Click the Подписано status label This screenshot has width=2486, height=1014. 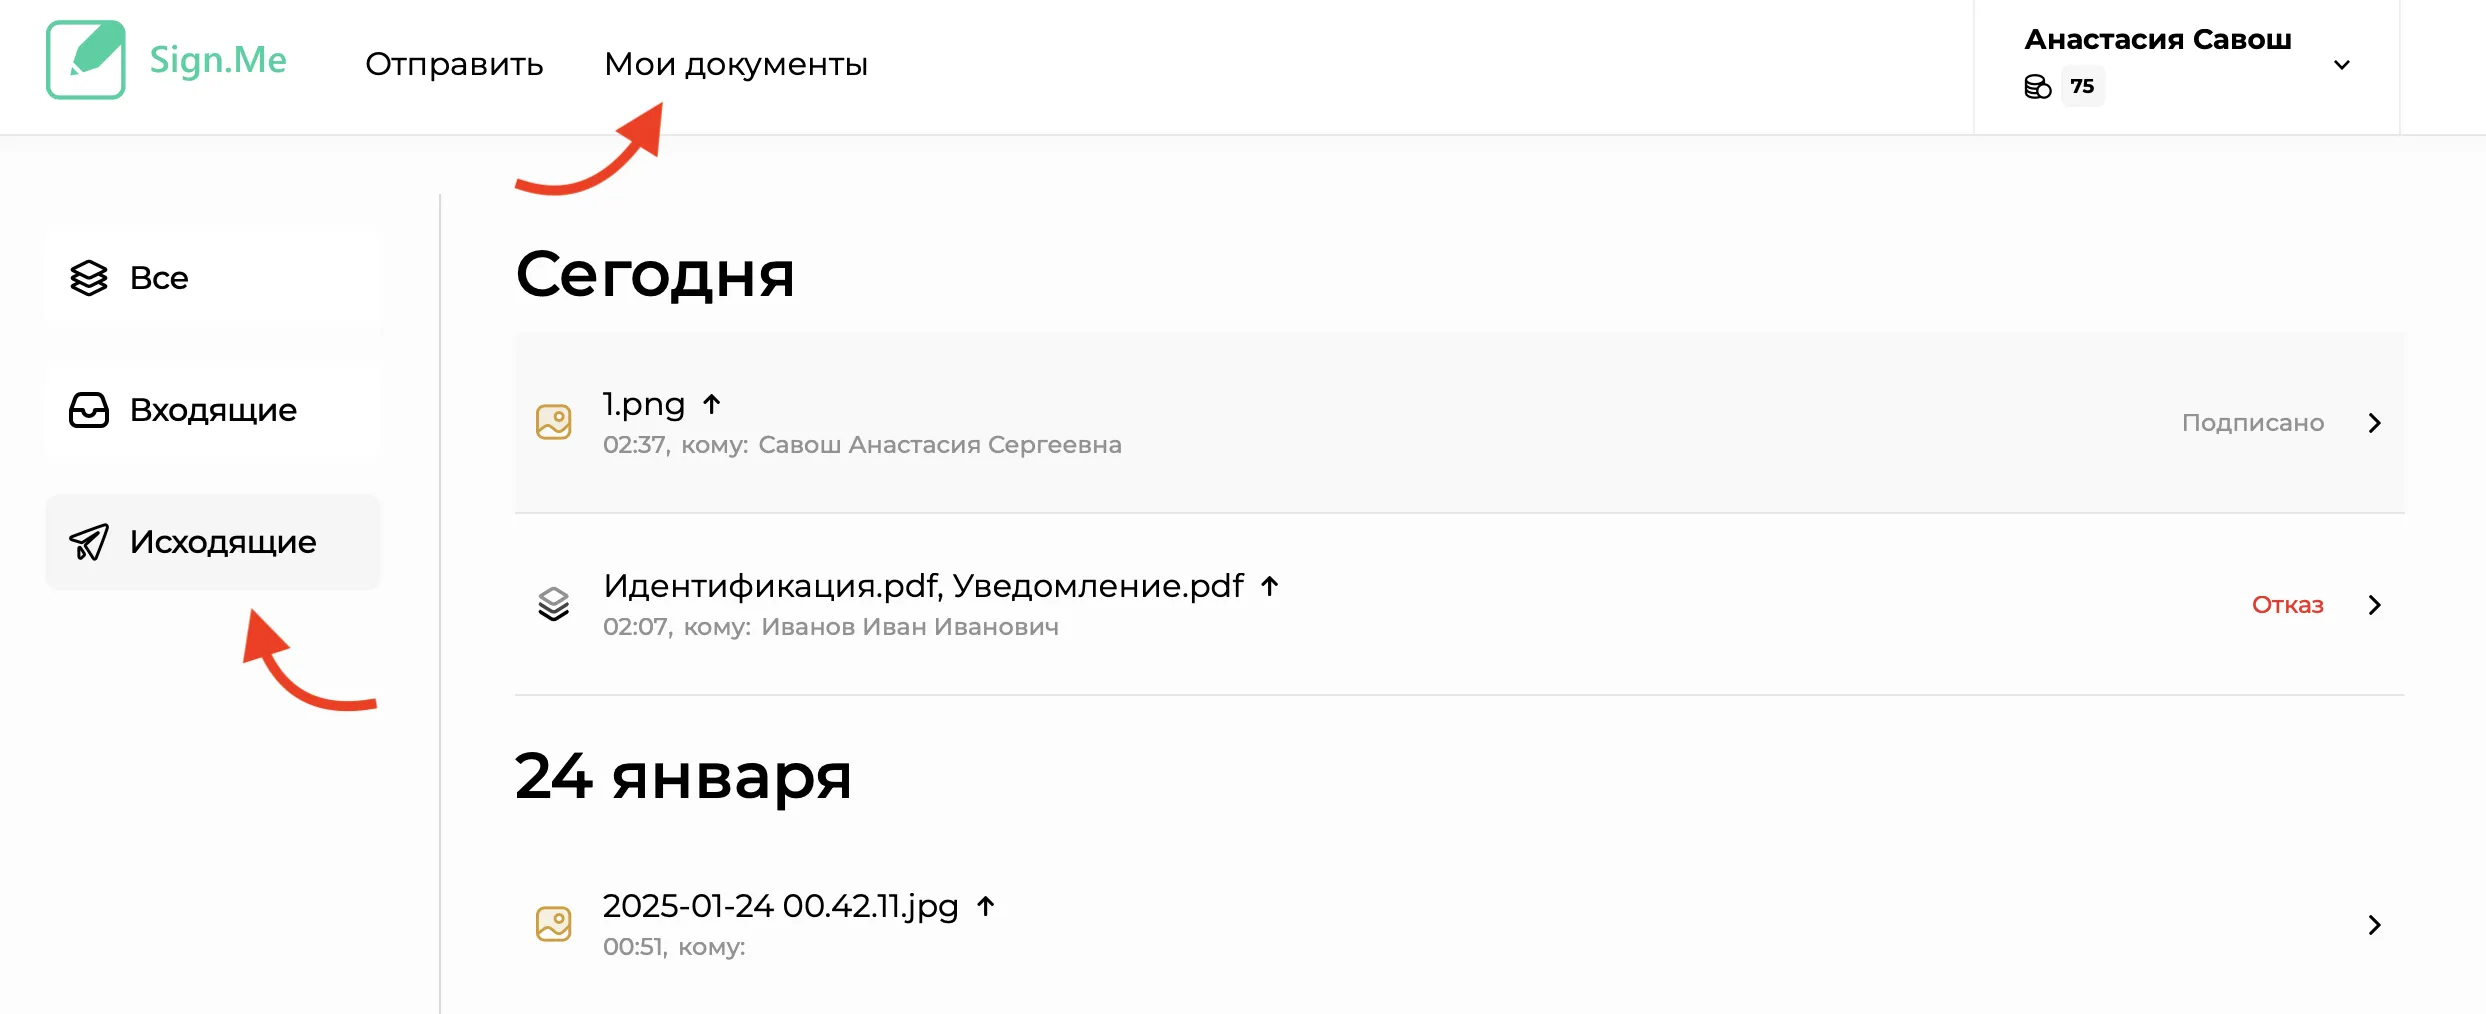2253,423
